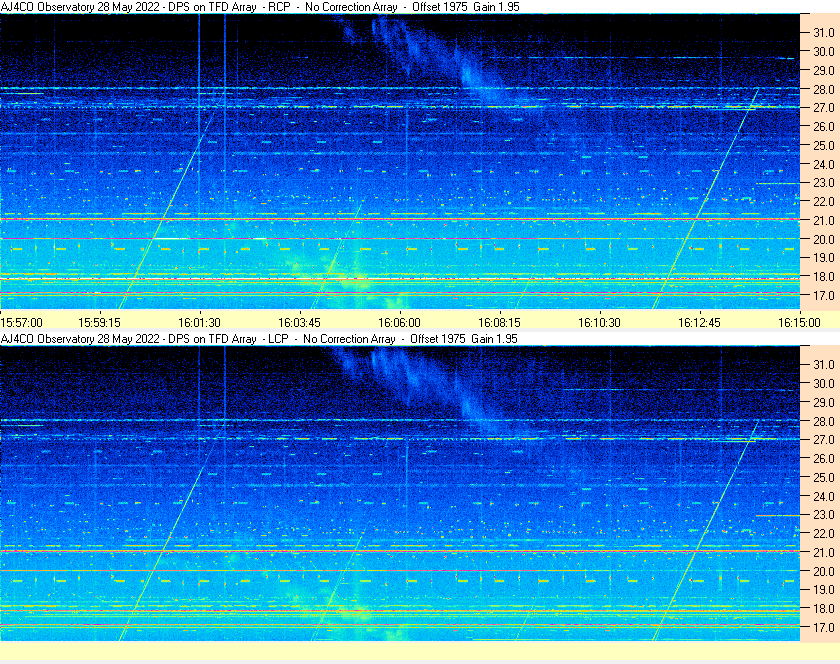
Task: Select the 31.0 frequency label in RCP panel
Action: [x=823, y=33]
